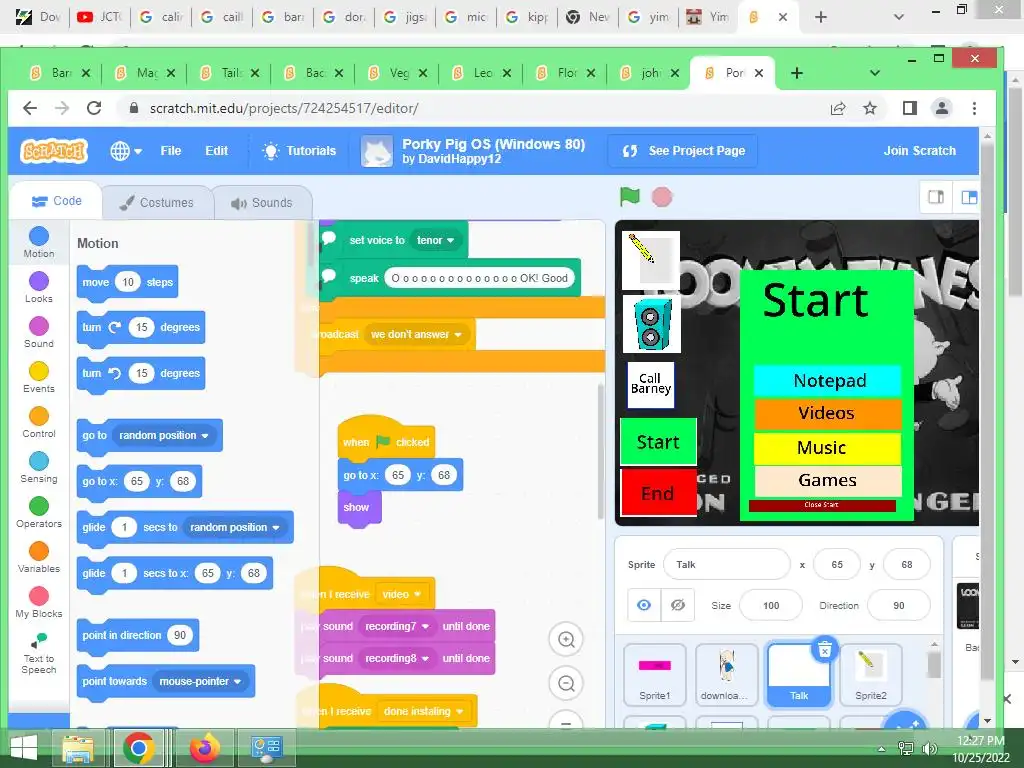Open the language globe menu
1024x768 pixels.
pos(126,151)
